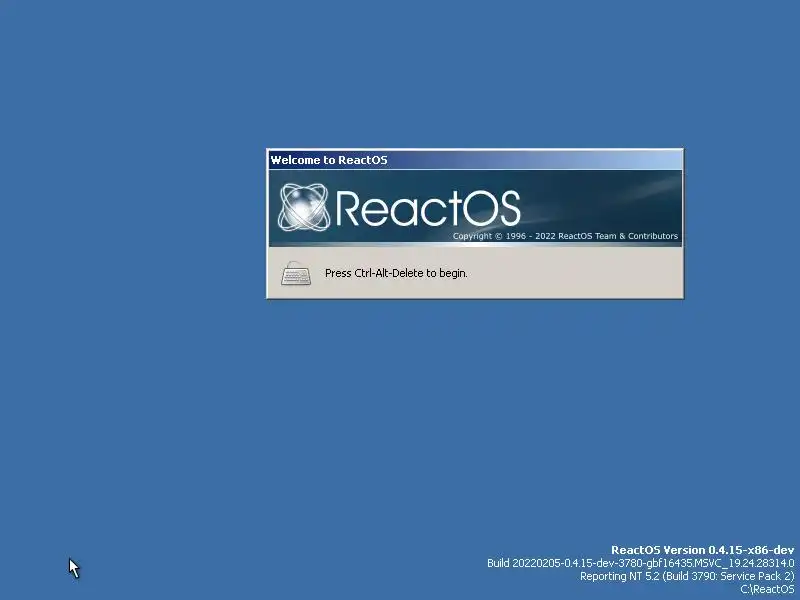Click the Build 20220205 version string
The image size is (800, 600).
click(x=640, y=563)
